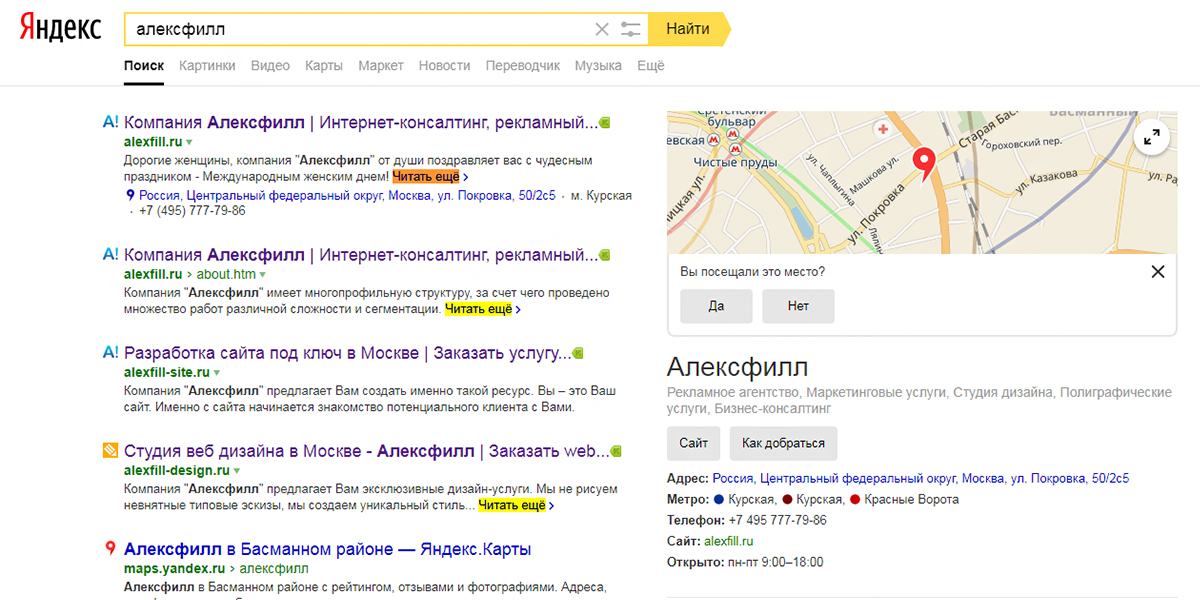Focus the search field containing алексфилл
1200x600 pixels.
click(x=357, y=29)
